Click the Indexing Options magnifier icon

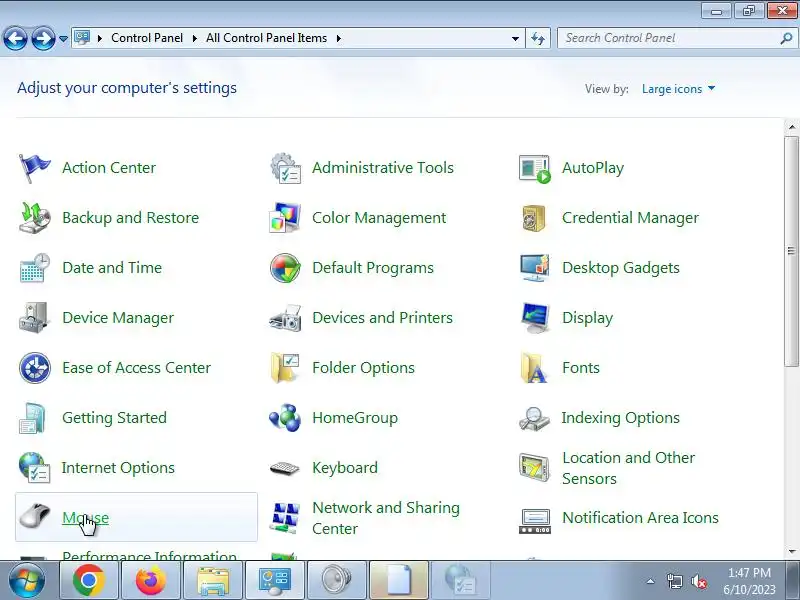coord(535,419)
